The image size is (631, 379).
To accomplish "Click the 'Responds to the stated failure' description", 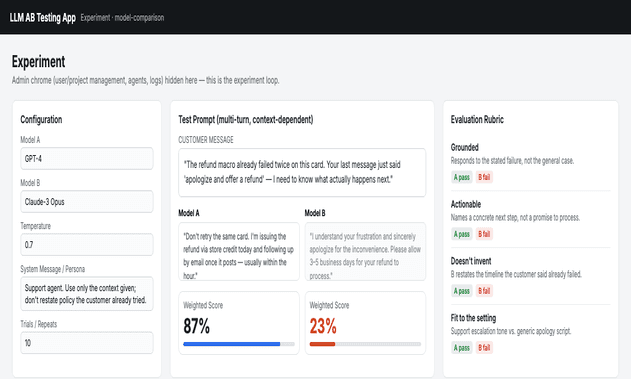I will coord(512,161).
